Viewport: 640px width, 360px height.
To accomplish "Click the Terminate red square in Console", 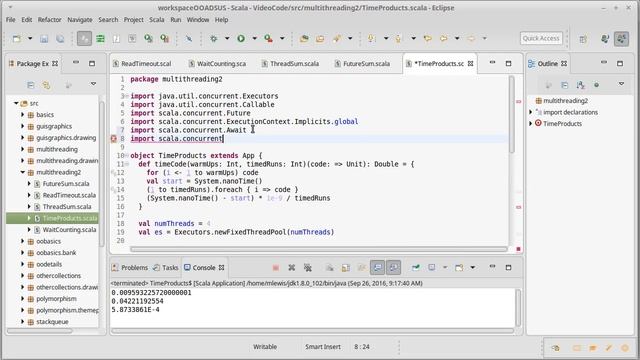I will coord(276,268).
